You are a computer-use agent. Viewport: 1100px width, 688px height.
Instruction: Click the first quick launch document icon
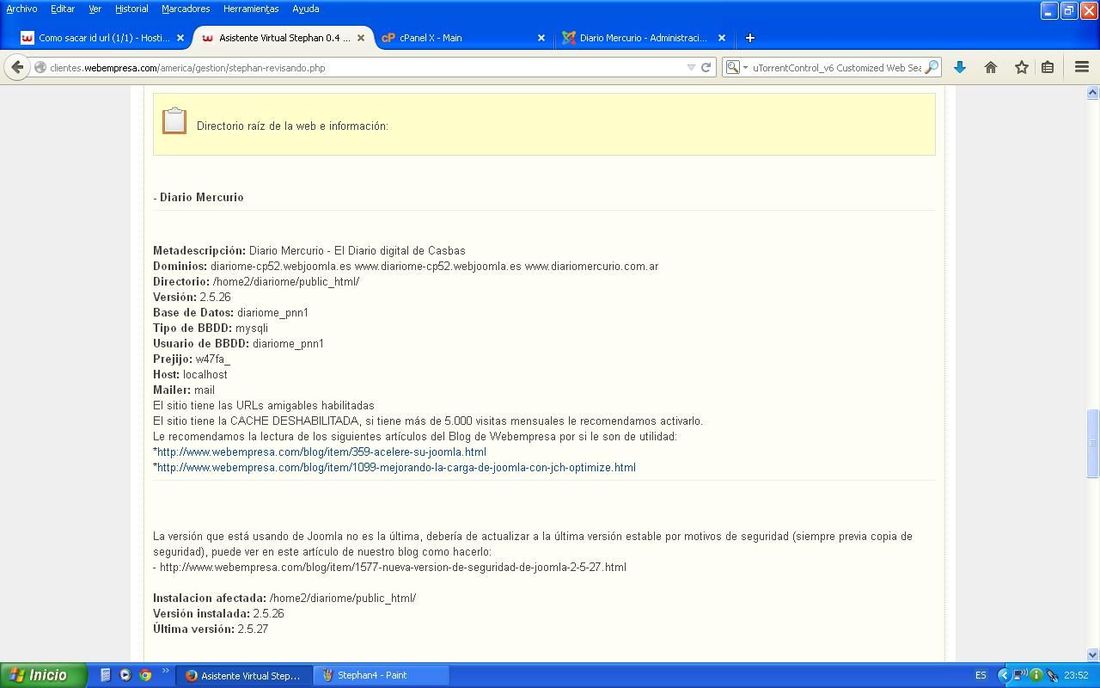pos(105,675)
